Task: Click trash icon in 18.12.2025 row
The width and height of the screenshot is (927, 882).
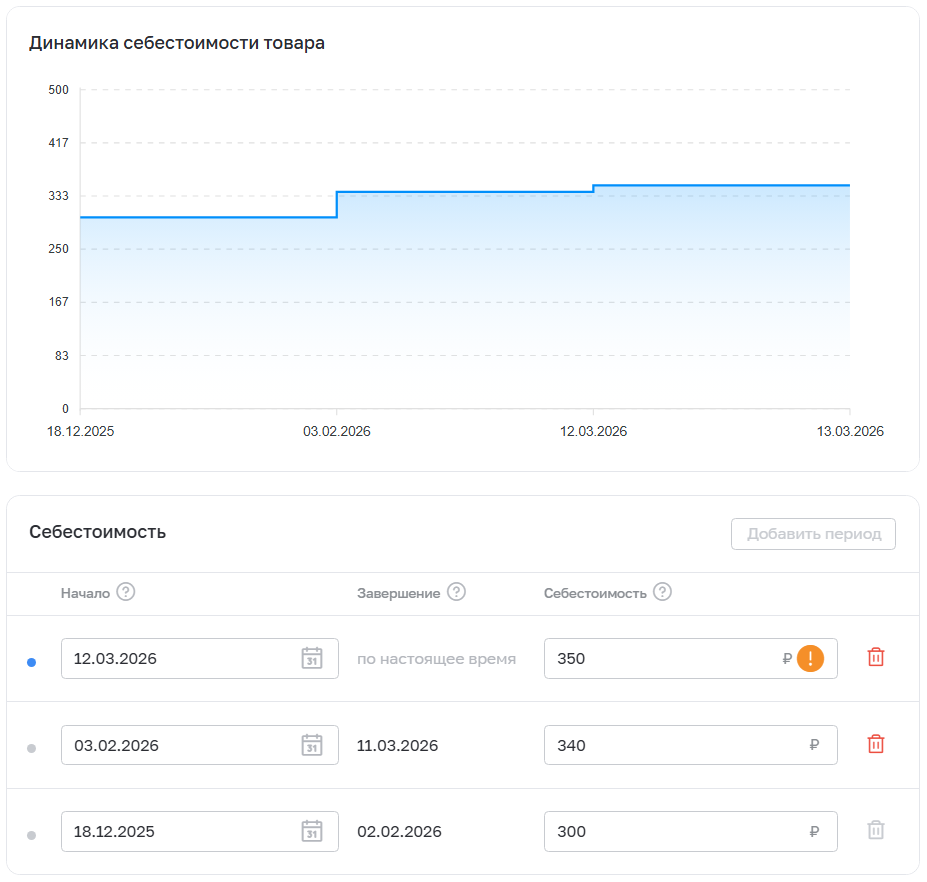Action: pyautogui.click(x=875, y=830)
